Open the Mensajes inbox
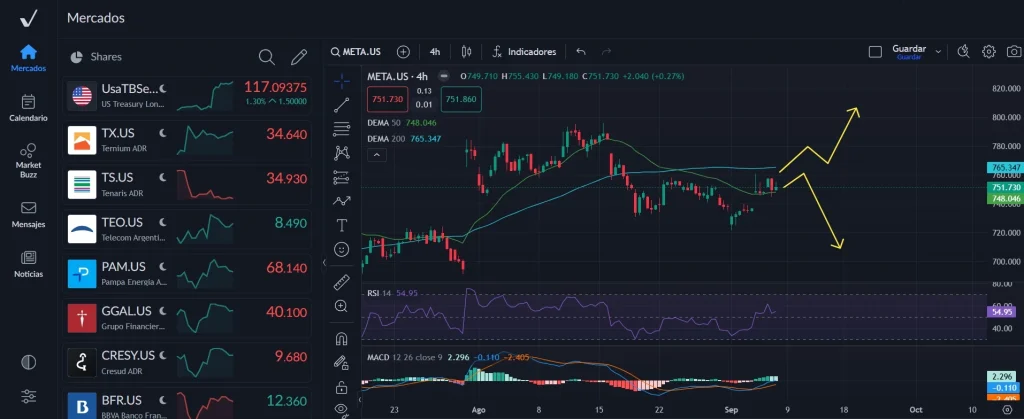This screenshot has width=1024, height=419. pyautogui.click(x=28, y=215)
